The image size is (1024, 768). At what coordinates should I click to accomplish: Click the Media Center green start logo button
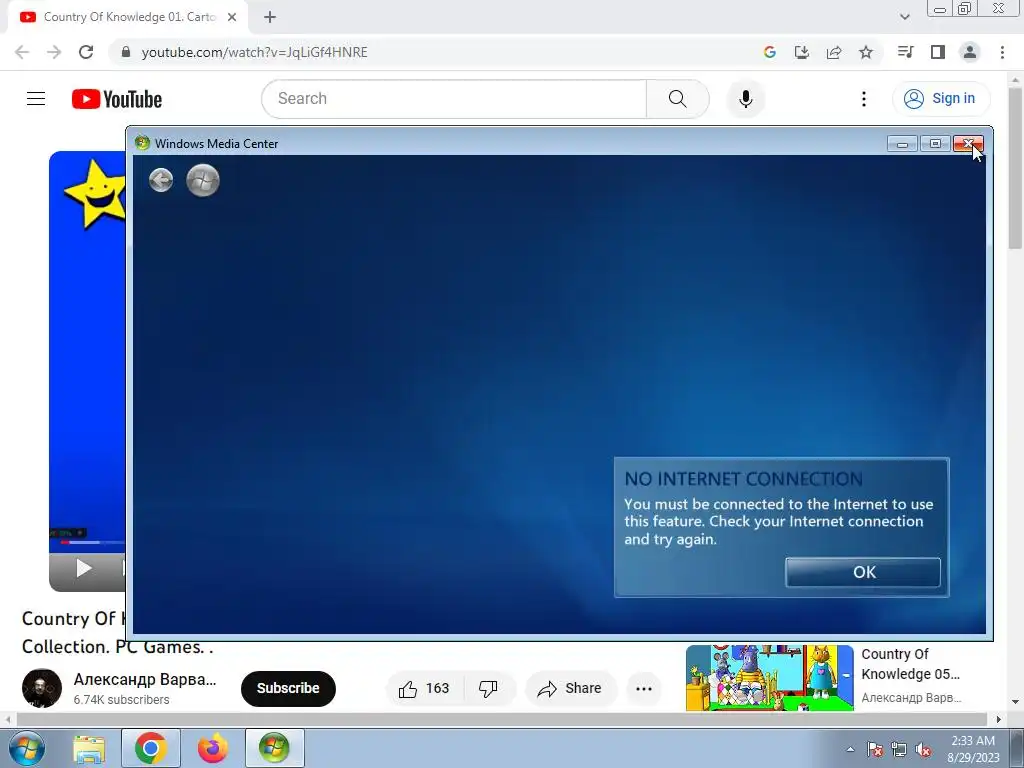click(202, 180)
